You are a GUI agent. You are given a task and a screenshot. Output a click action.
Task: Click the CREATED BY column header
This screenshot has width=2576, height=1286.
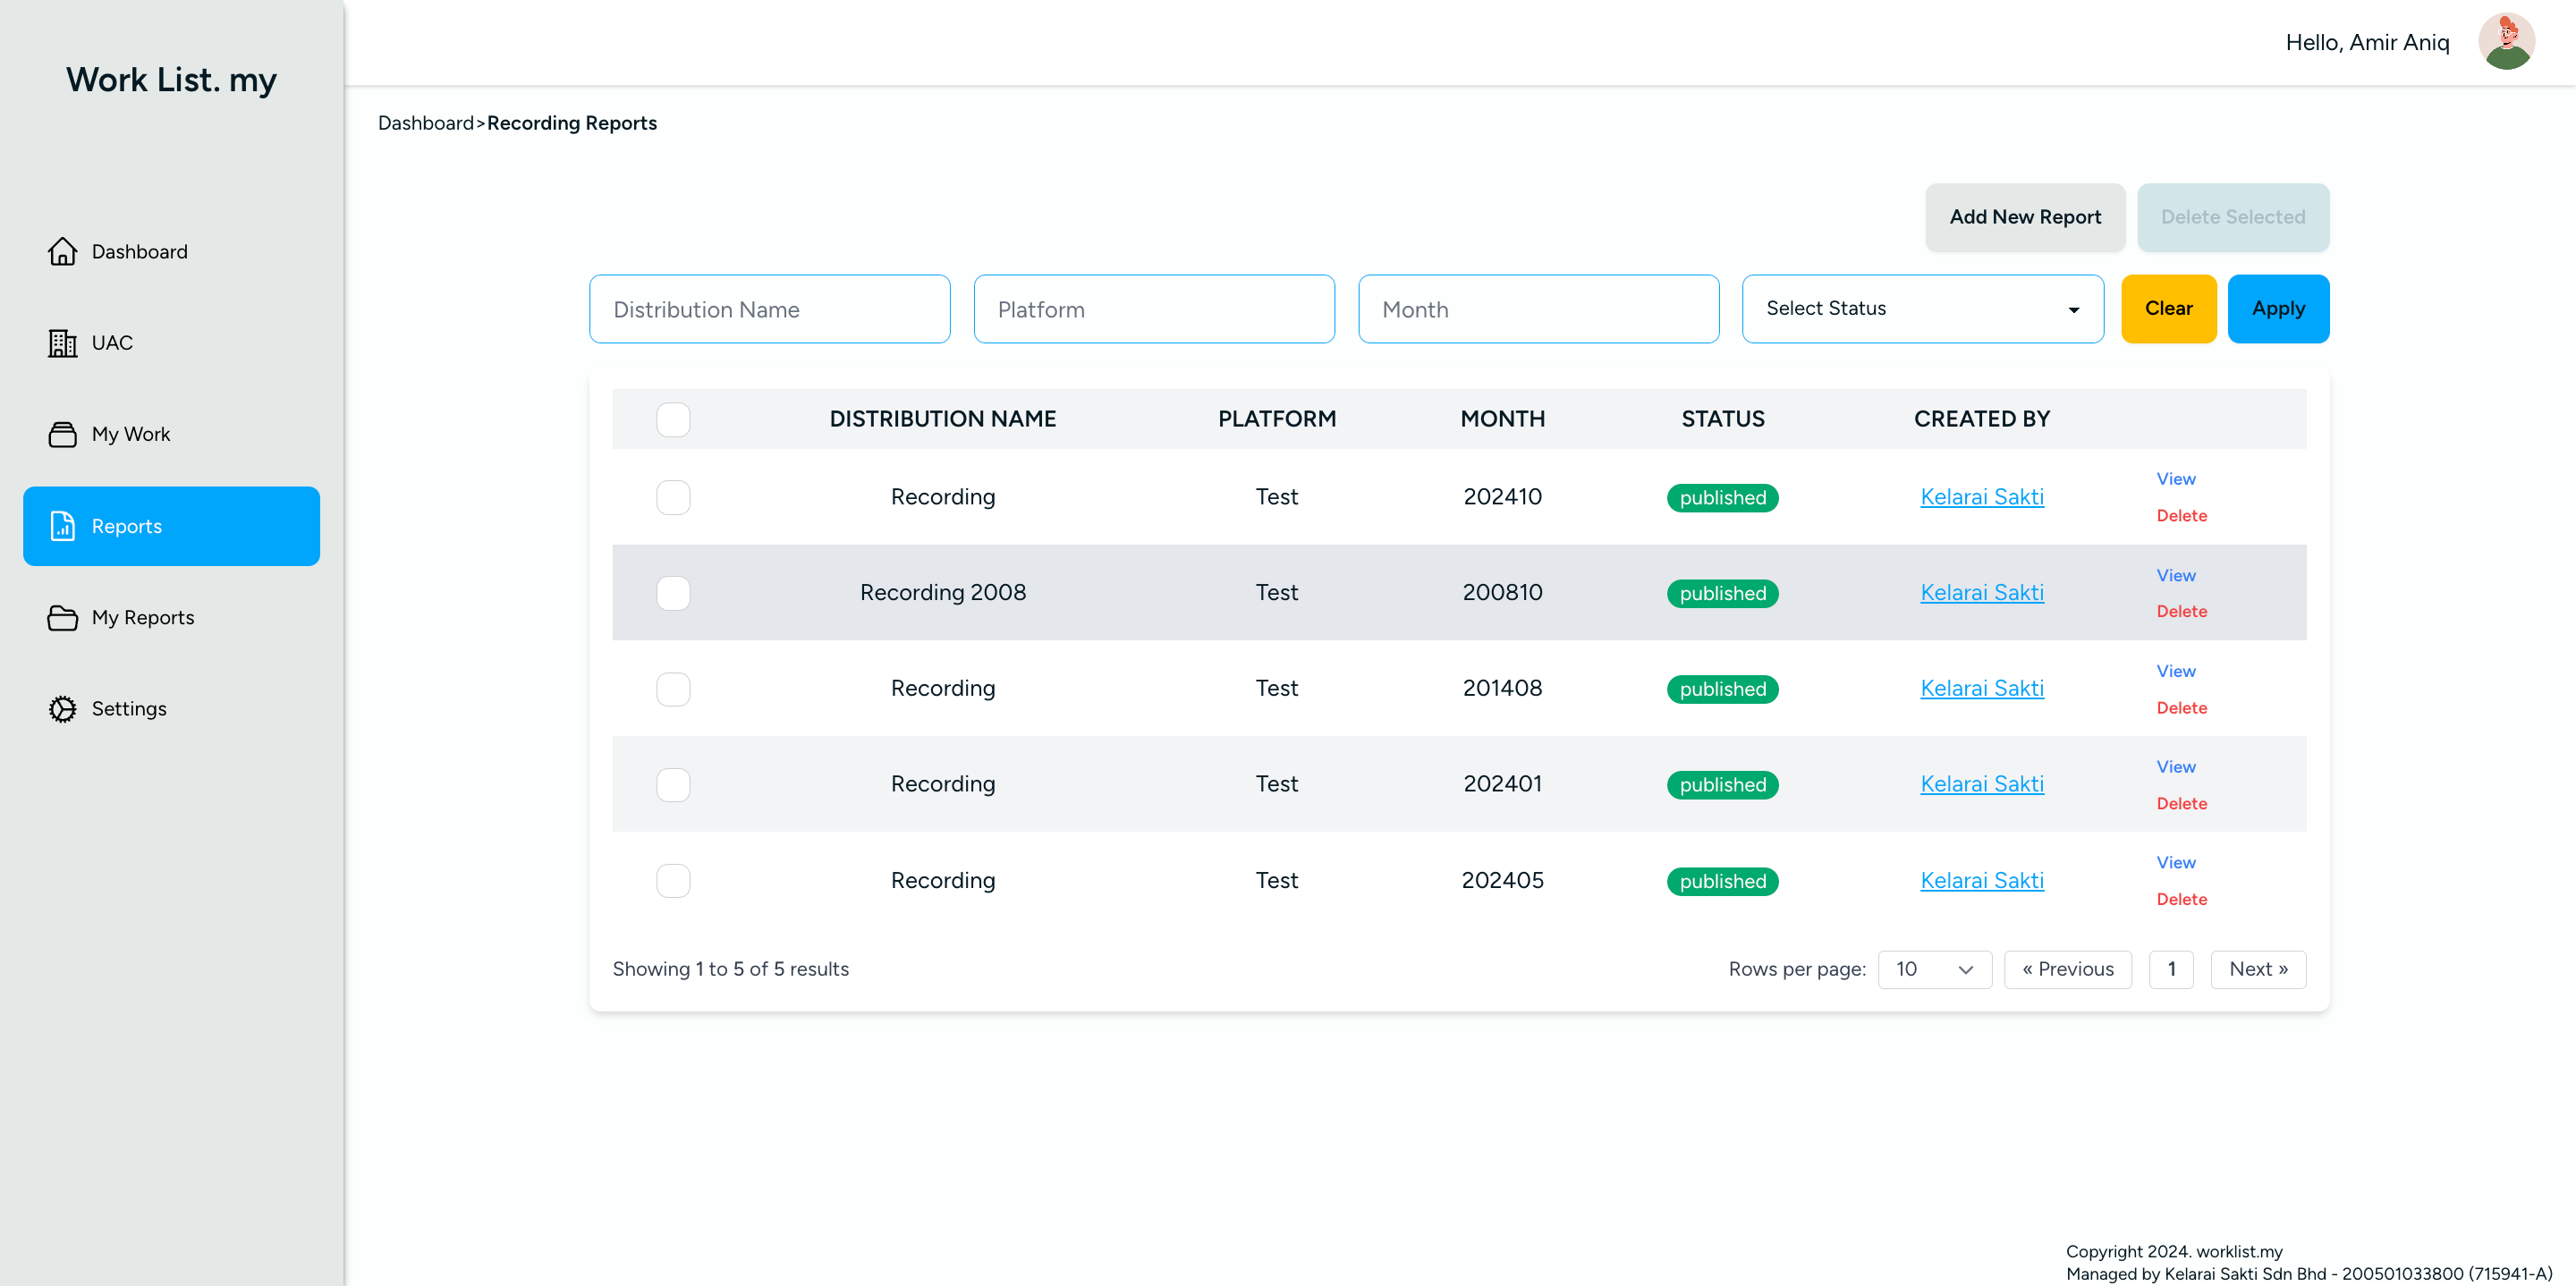coord(1981,419)
